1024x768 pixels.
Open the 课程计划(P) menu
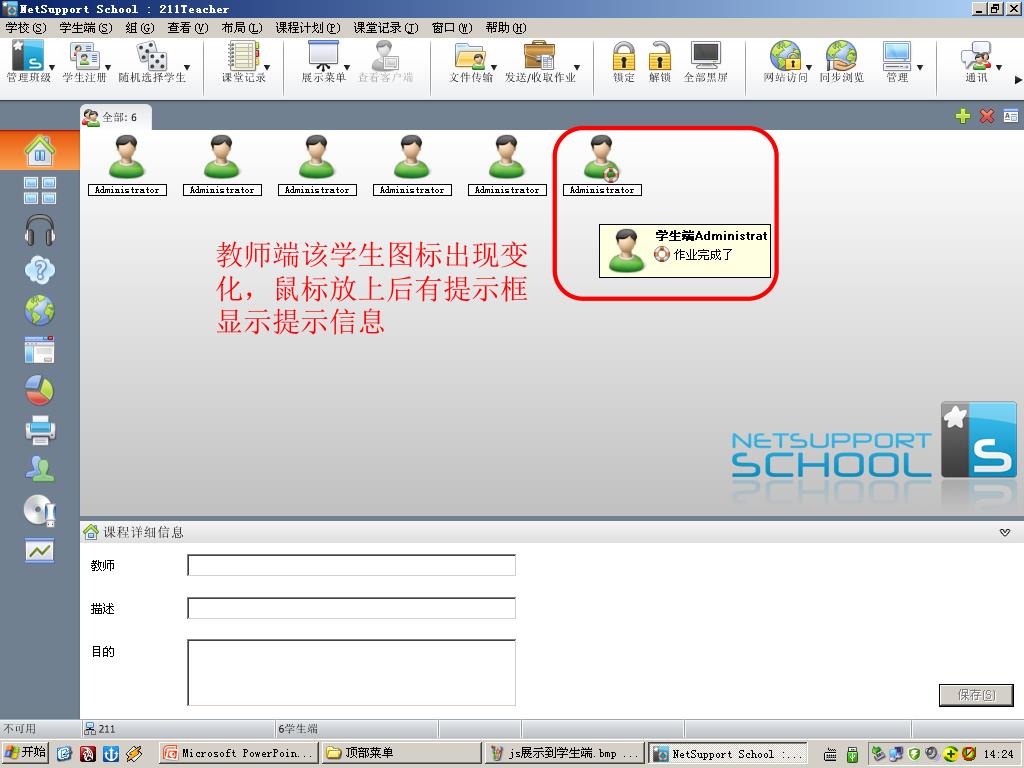click(308, 27)
